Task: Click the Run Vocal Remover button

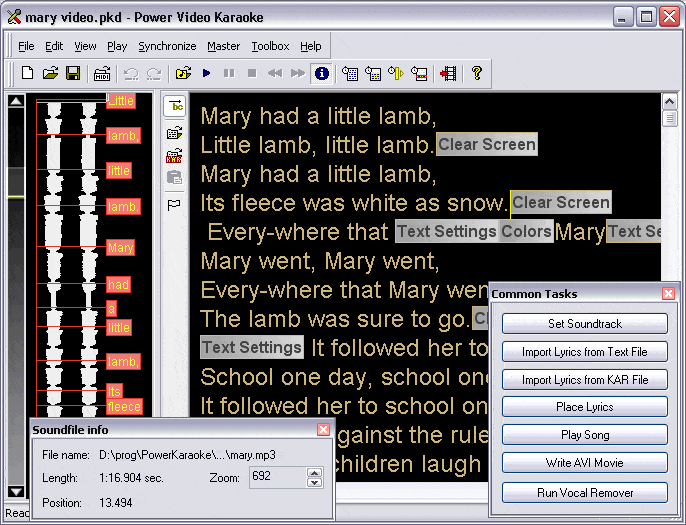Action: click(584, 492)
